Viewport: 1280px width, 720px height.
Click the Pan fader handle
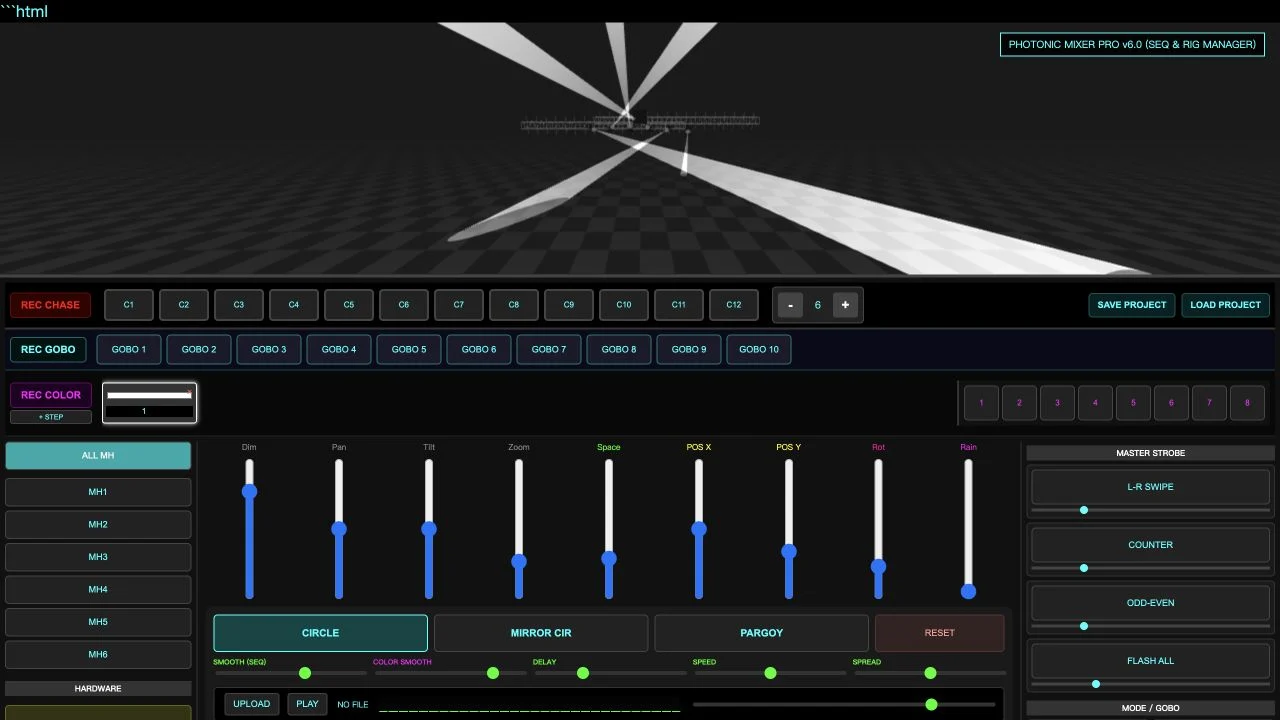(339, 528)
